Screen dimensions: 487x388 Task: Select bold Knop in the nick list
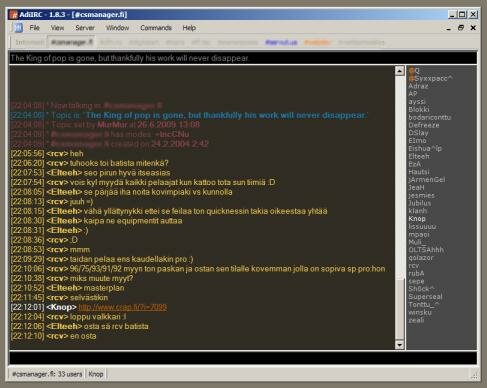coord(417,219)
